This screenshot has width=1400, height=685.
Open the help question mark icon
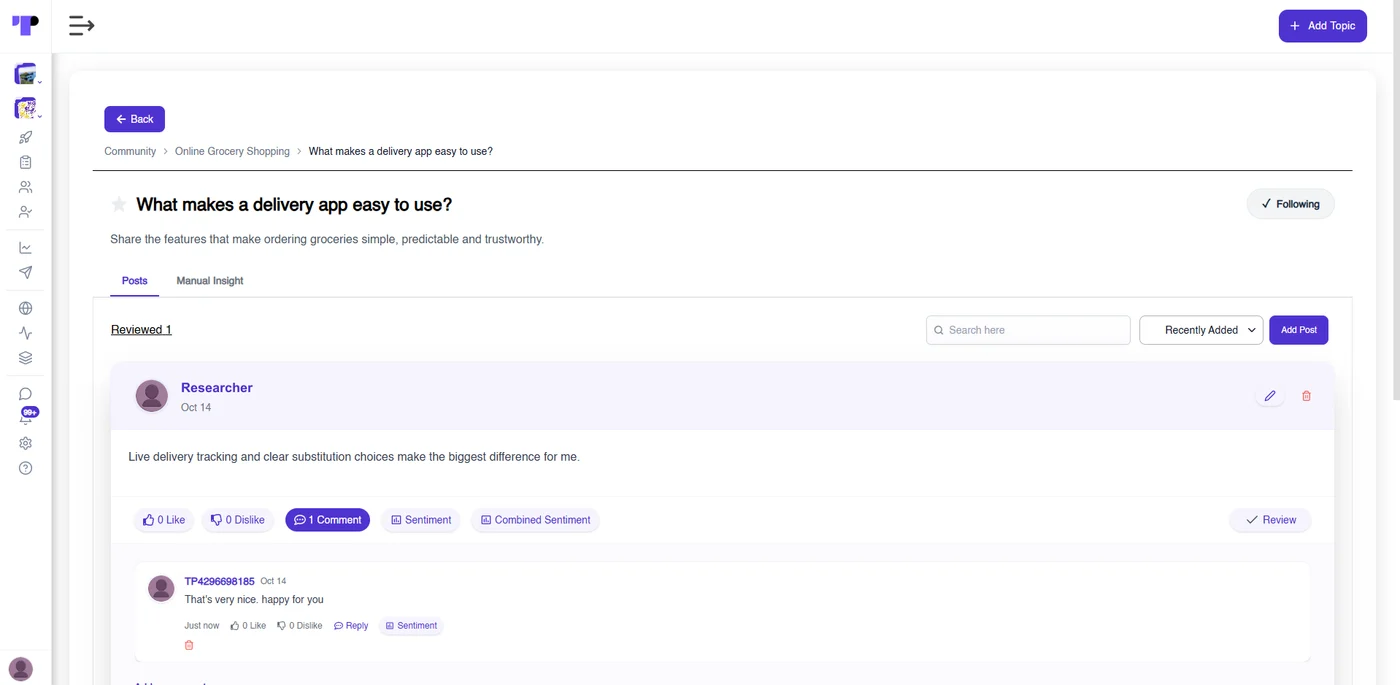pos(26,468)
